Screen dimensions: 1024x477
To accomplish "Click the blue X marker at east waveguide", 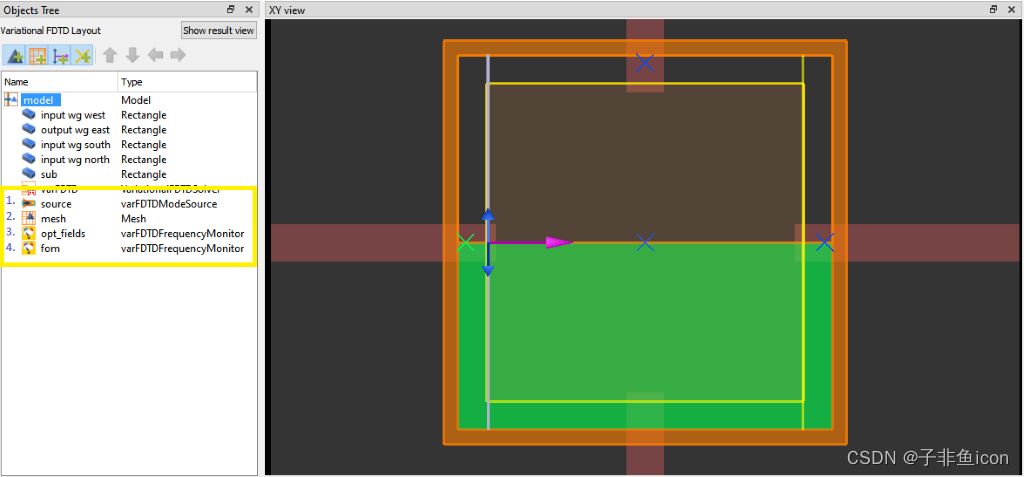I will (825, 243).
